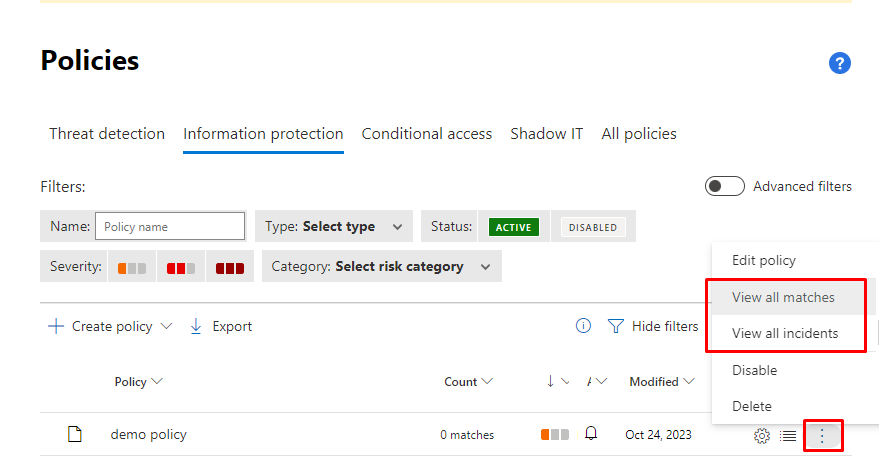Open the three-dot menu for demo policy
Image resolution: width=879 pixels, height=461 pixels.
pos(822,435)
